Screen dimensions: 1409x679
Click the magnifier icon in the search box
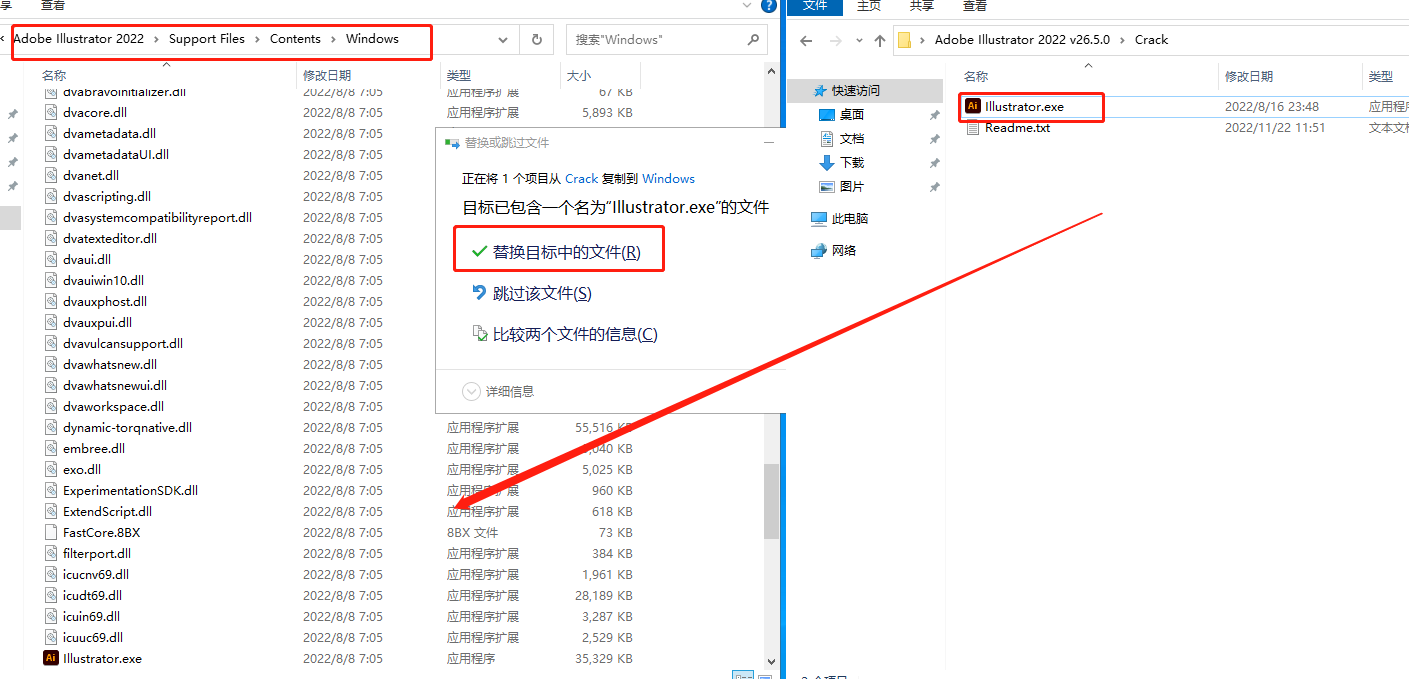click(753, 40)
